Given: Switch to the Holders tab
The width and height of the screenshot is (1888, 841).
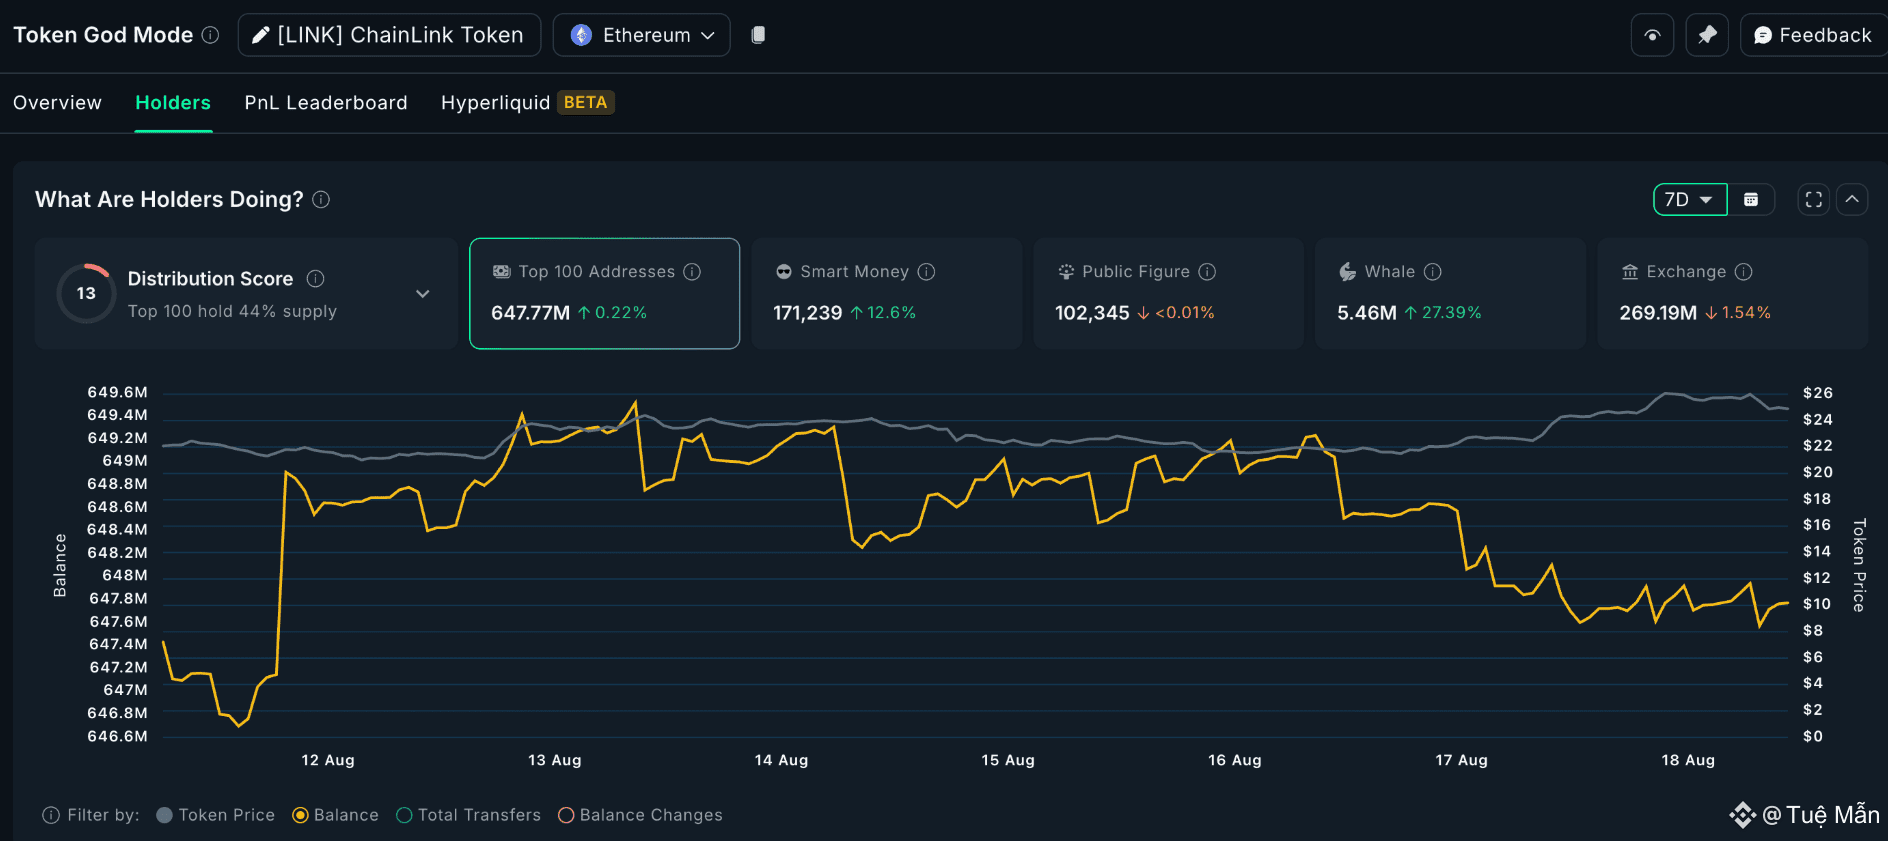Looking at the screenshot, I should (x=173, y=103).
